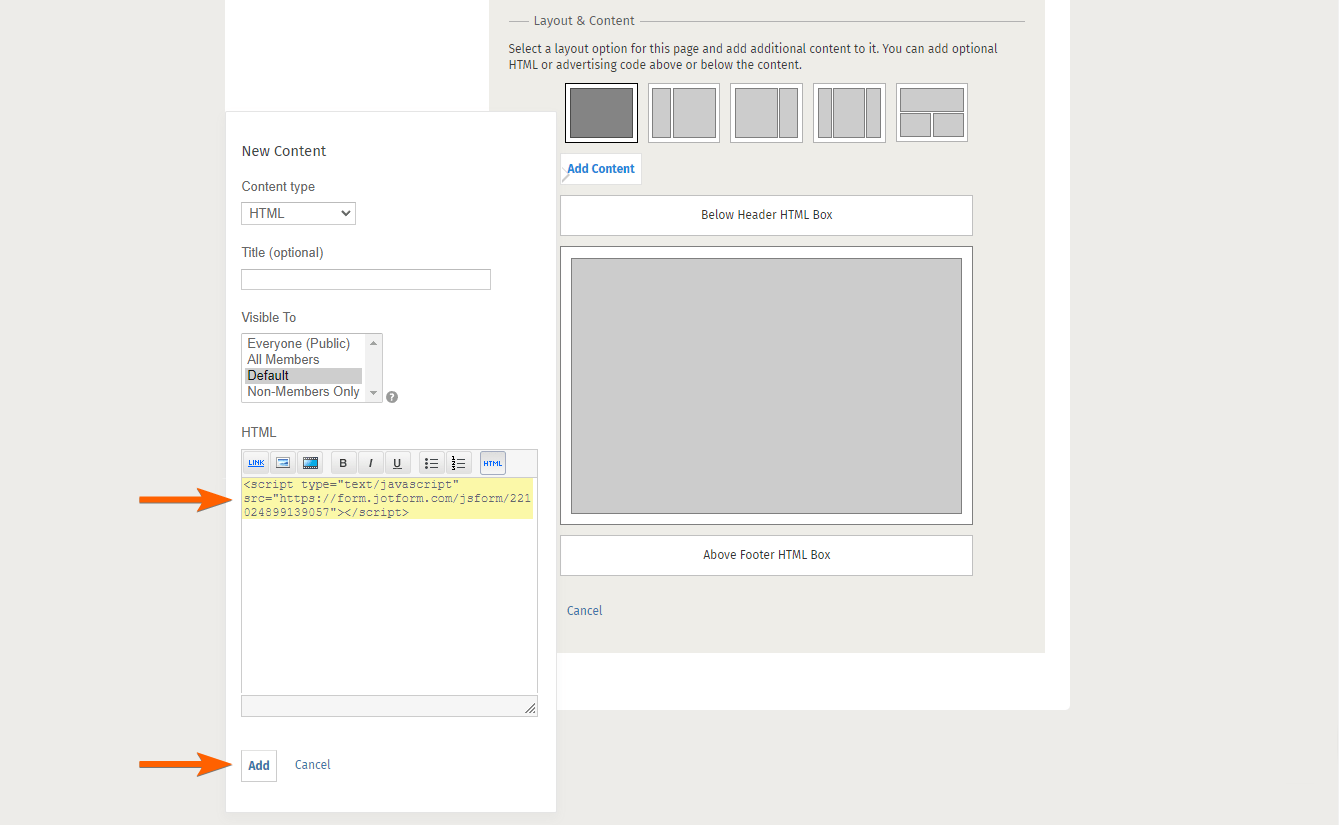The image size is (1339, 825).
Task: Select Everyone (Public) in Visible To list
Action: (299, 343)
